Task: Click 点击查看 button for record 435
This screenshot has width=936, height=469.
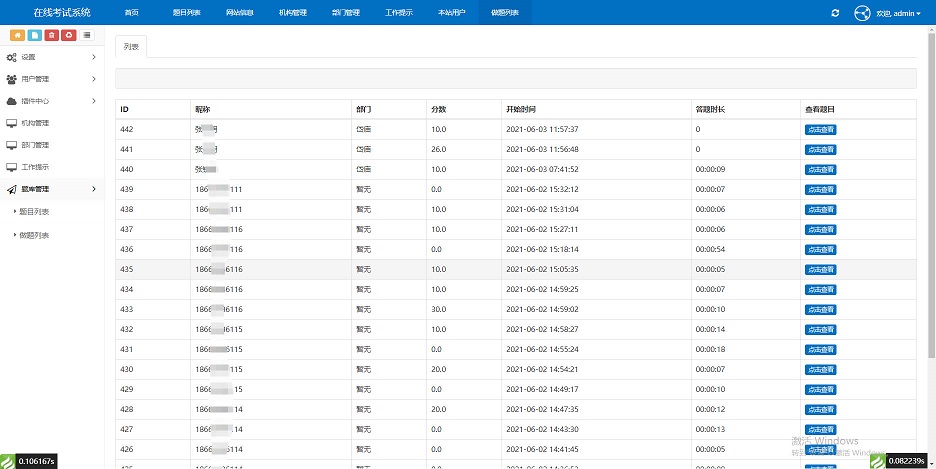Action: point(820,269)
